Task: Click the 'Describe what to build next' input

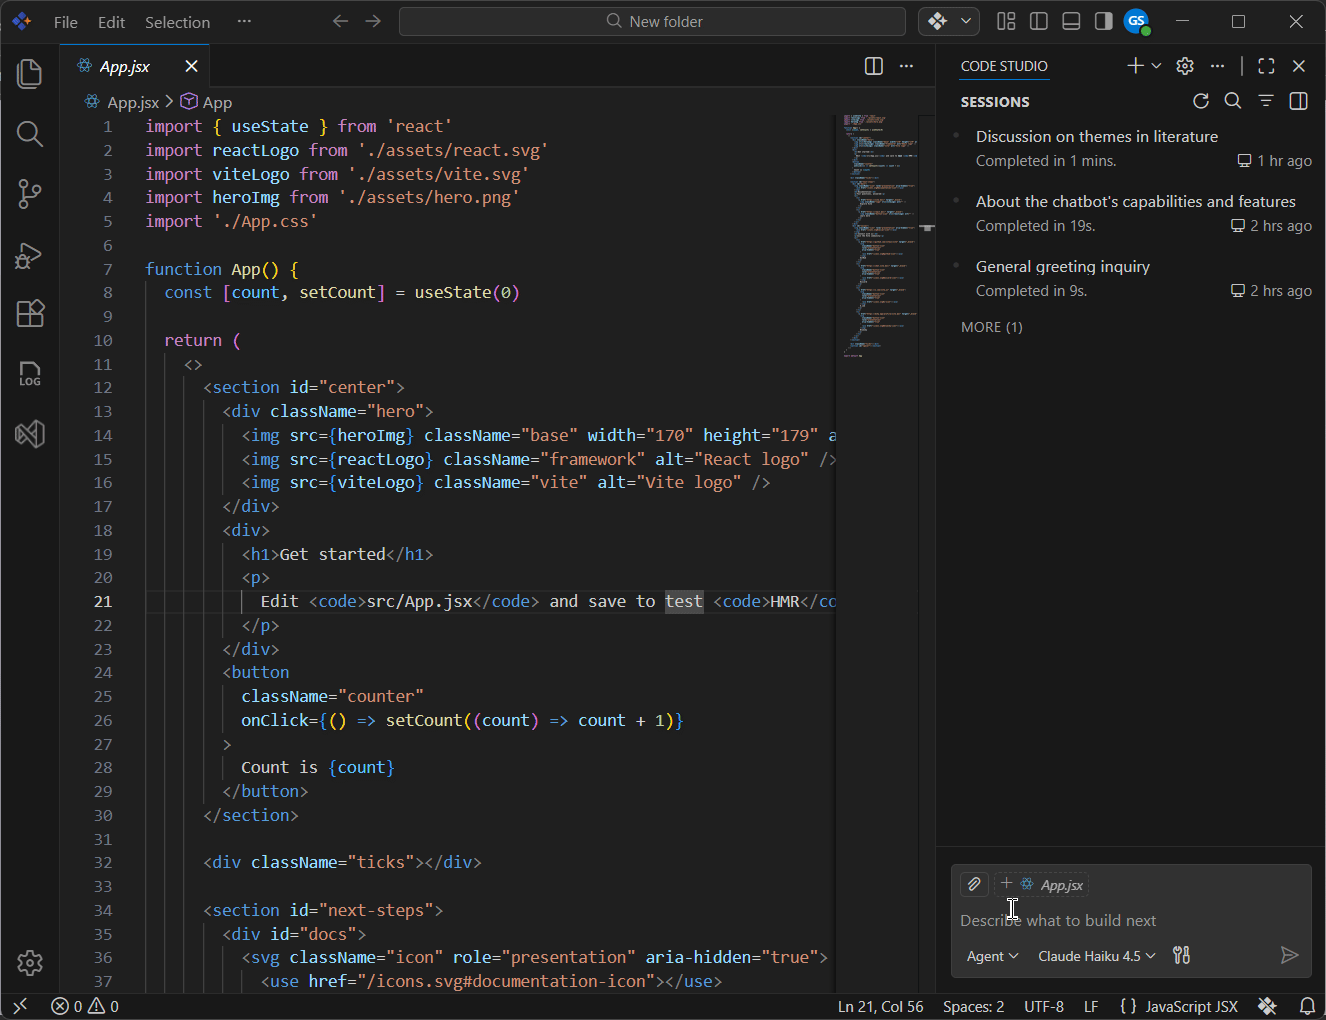Action: coord(1130,920)
